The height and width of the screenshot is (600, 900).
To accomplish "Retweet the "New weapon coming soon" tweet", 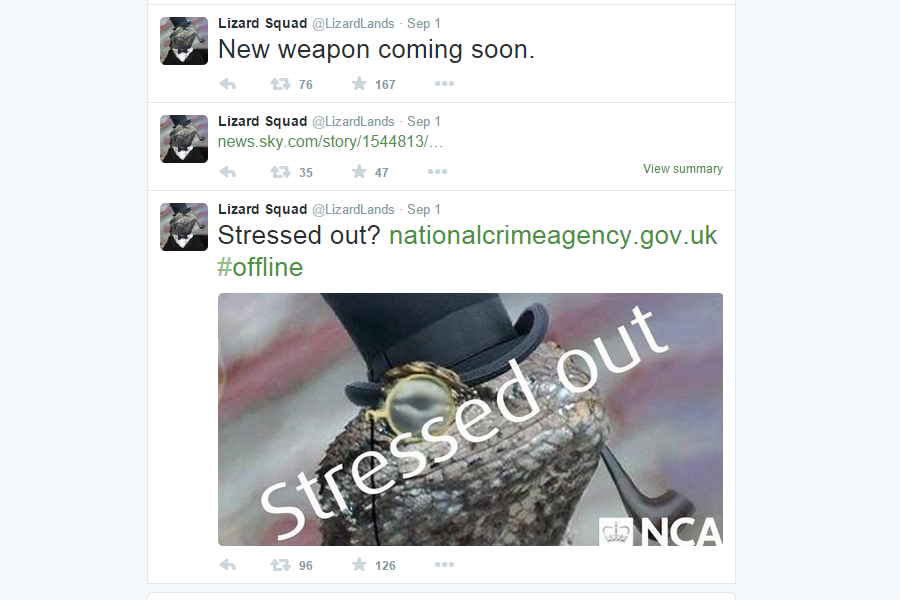I will [x=281, y=84].
